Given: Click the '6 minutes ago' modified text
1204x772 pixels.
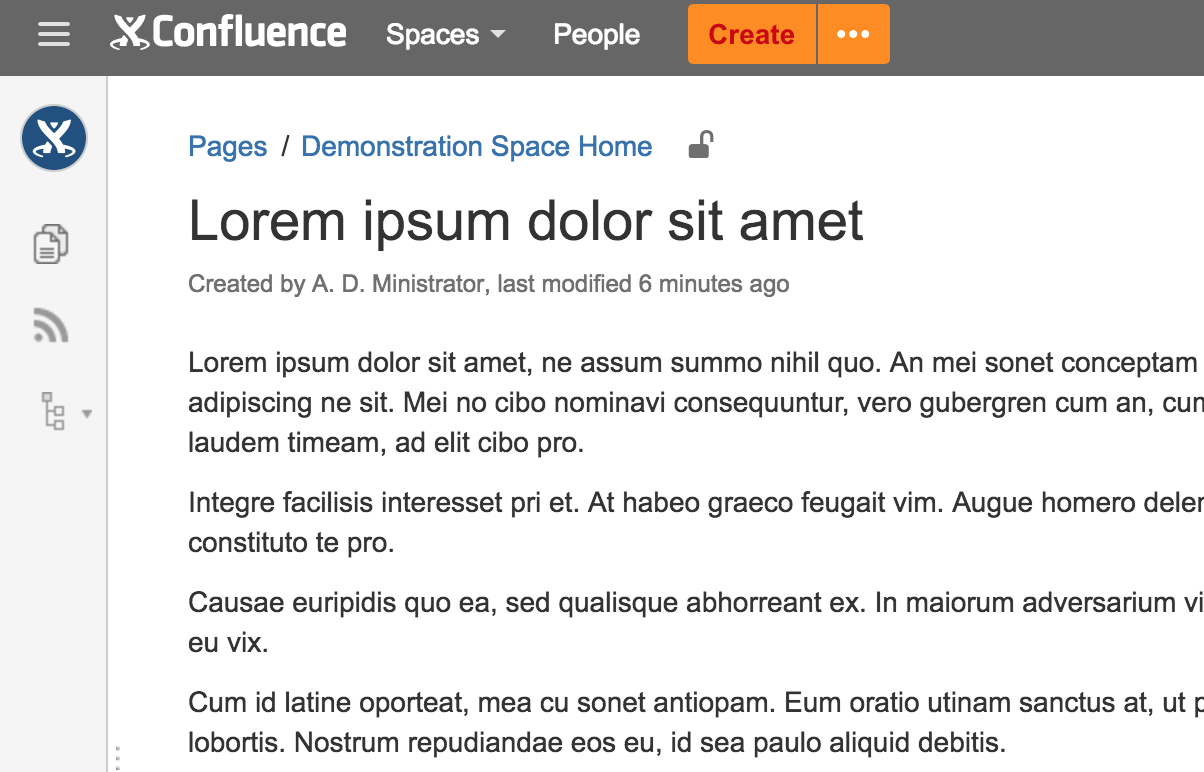Looking at the screenshot, I should point(713,284).
